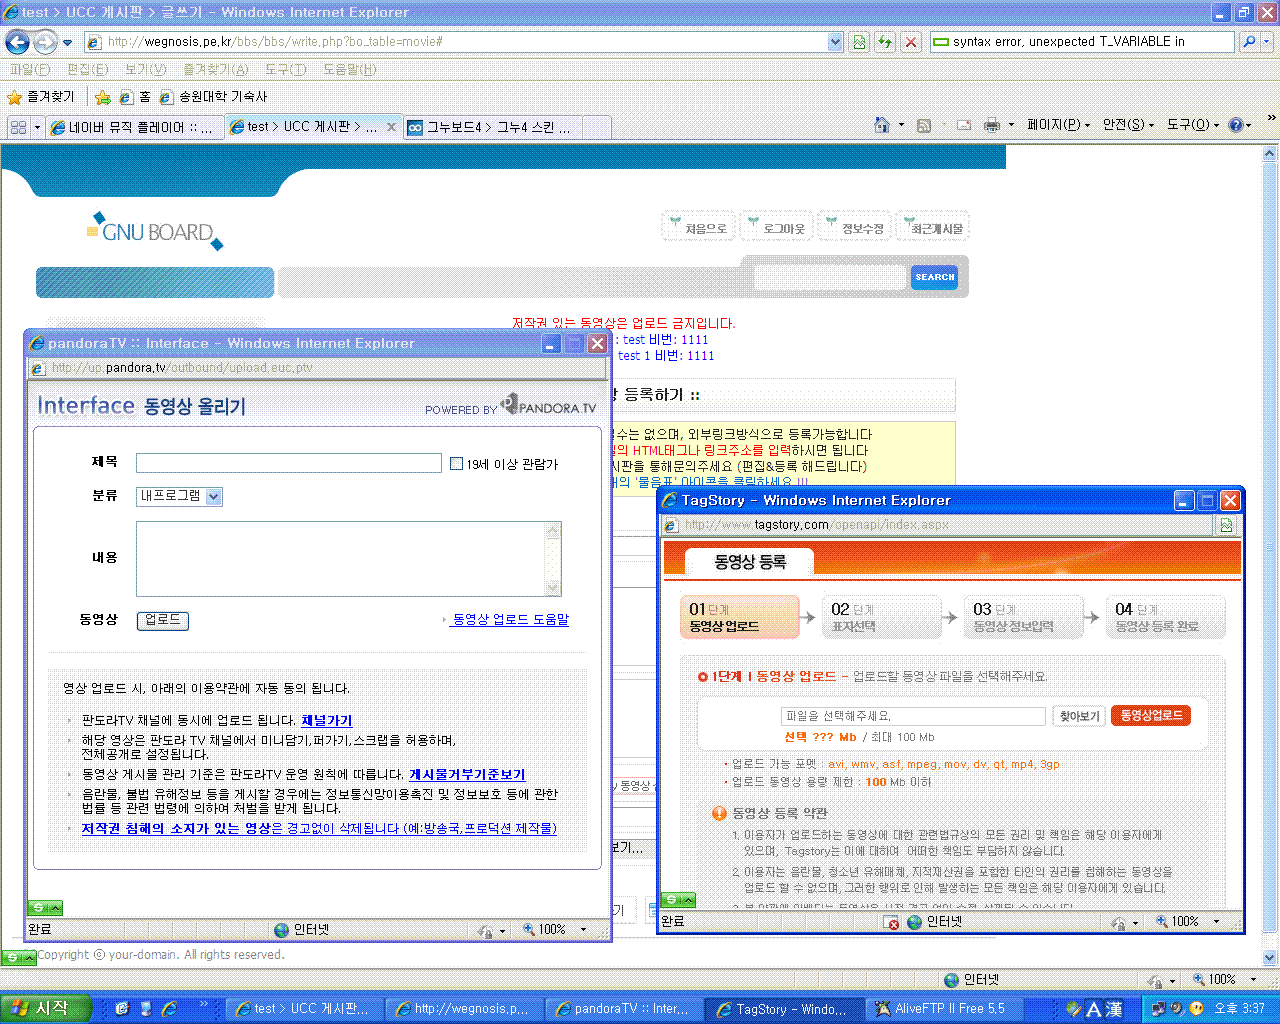Image resolution: width=1280 pixels, height=1024 pixels.
Task: Click the compatibility view icon in main address bar
Action: click(858, 42)
